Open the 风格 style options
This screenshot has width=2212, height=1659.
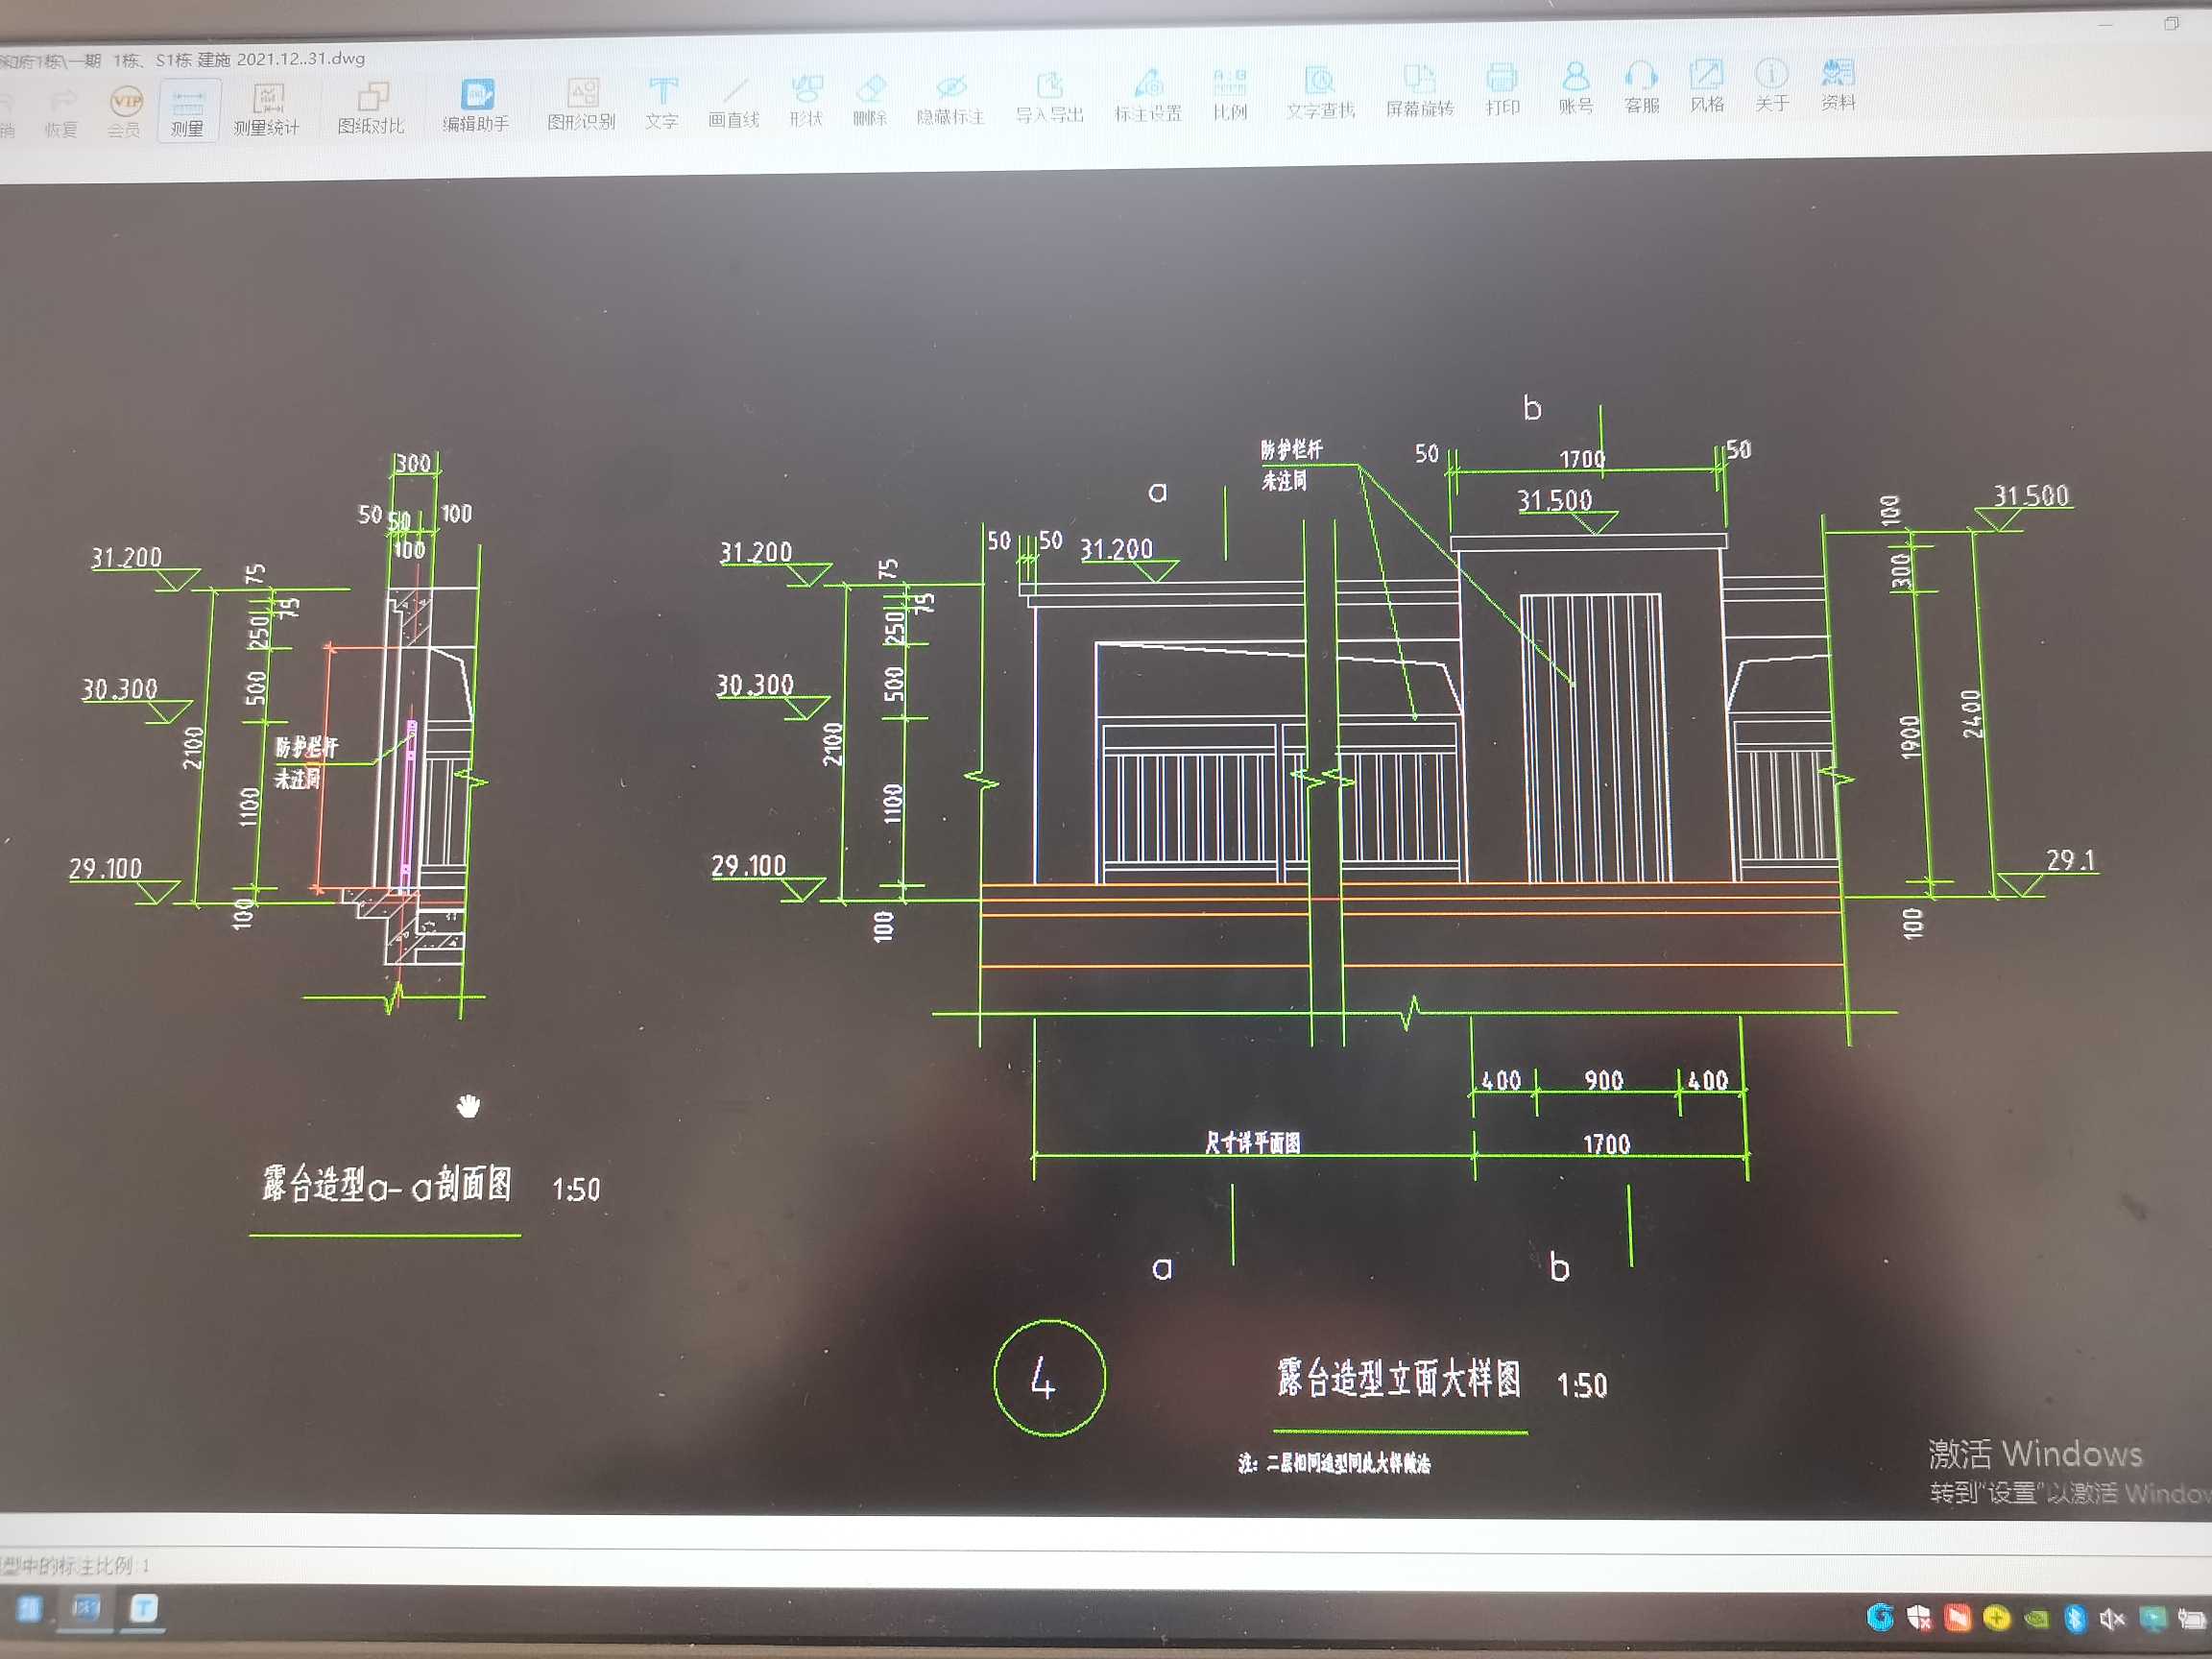coord(1707,85)
